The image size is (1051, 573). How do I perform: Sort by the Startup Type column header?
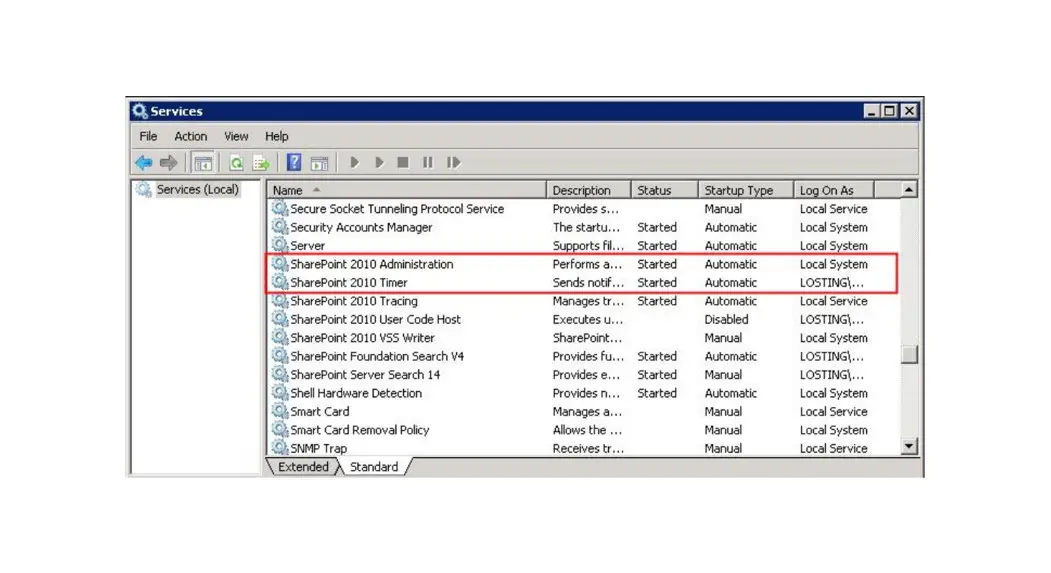(745, 190)
